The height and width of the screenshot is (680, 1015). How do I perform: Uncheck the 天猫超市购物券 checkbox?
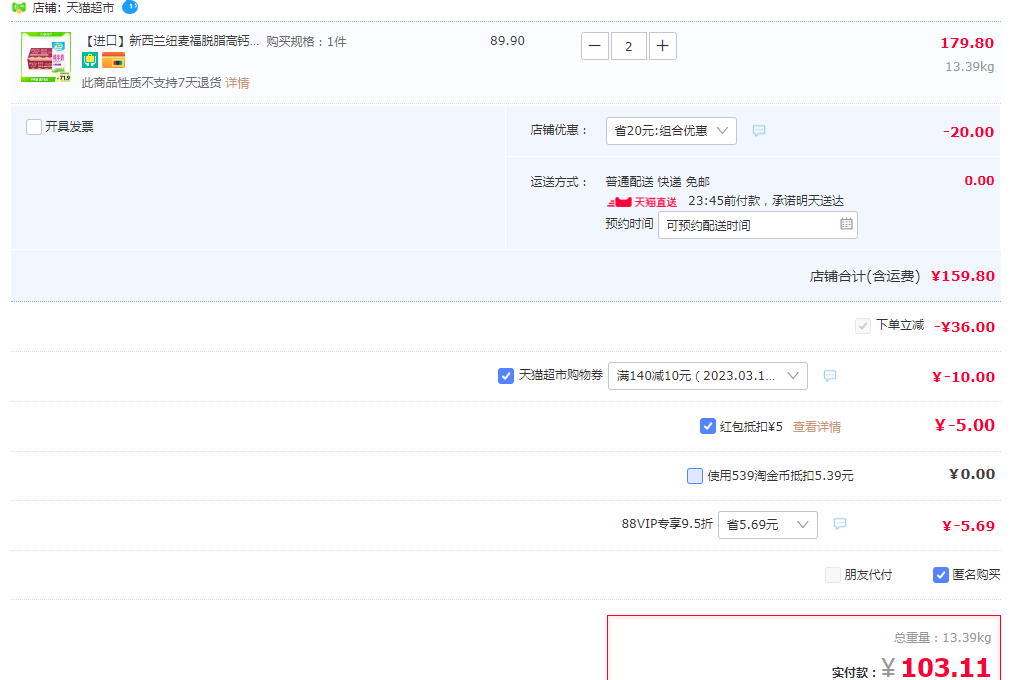pyautogui.click(x=506, y=376)
